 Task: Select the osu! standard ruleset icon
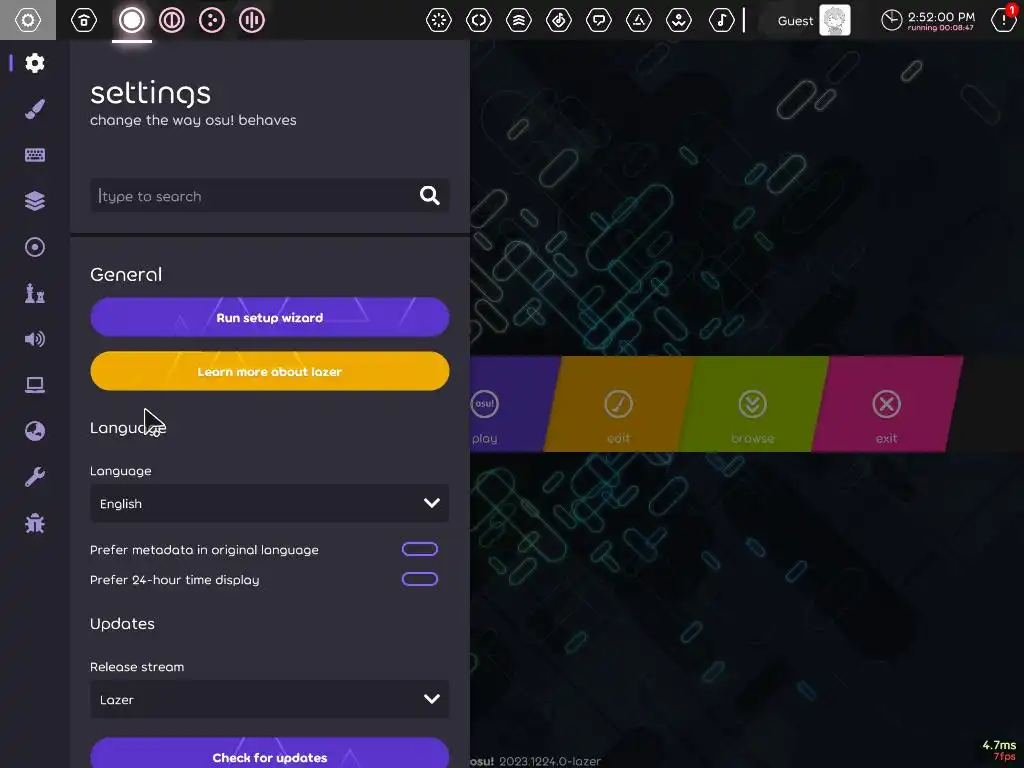(131, 20)
